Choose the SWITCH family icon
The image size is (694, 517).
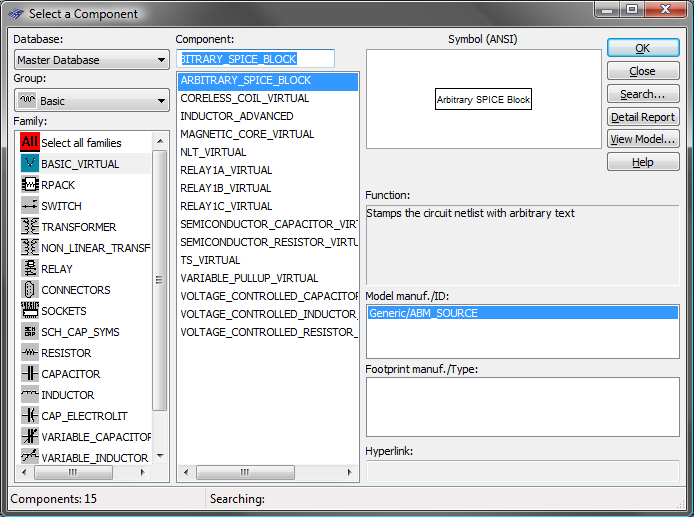(29, 206)
